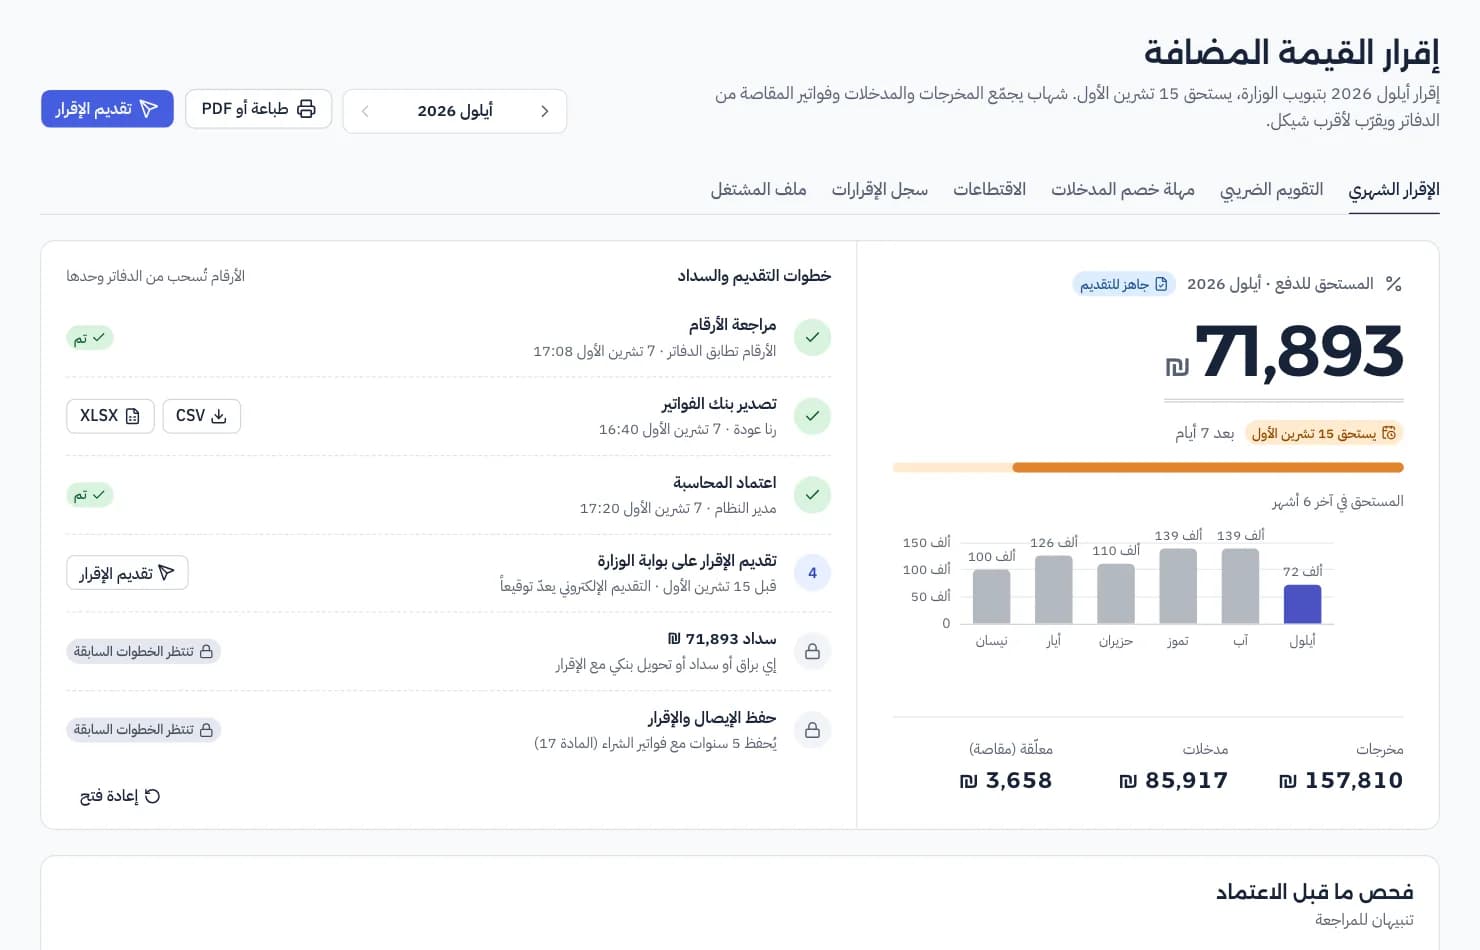Switch to التقويم الضريبي tab

[x=1271, y=190]
